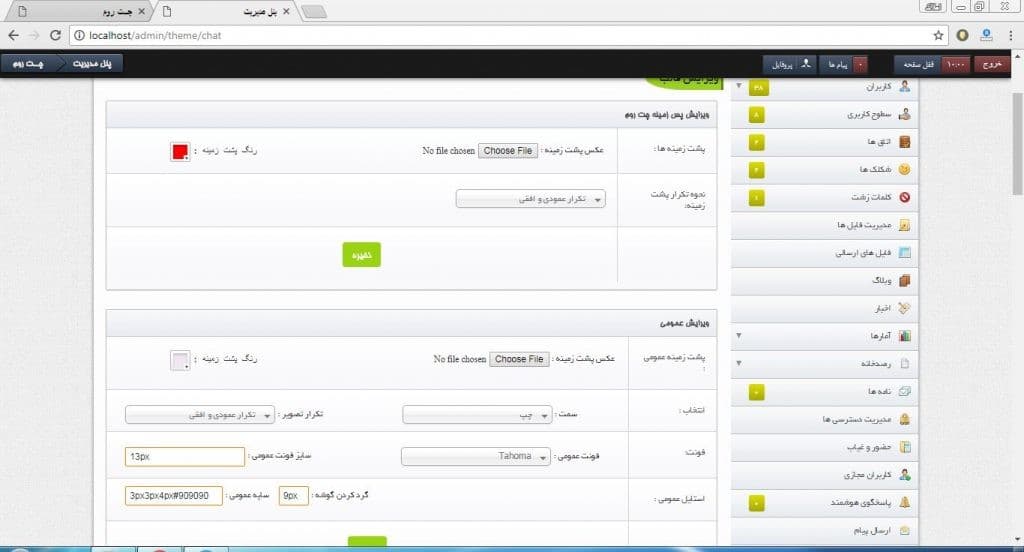Open the general font Tahoma dropdown

pyautogui.click(x=476, y=456)
